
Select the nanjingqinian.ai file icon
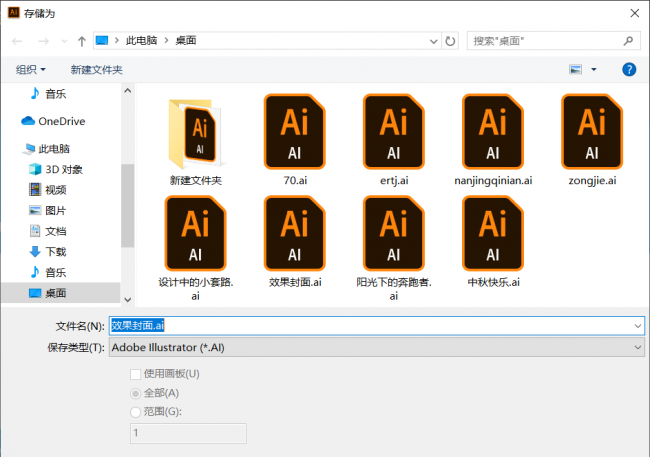pos(492,131)
